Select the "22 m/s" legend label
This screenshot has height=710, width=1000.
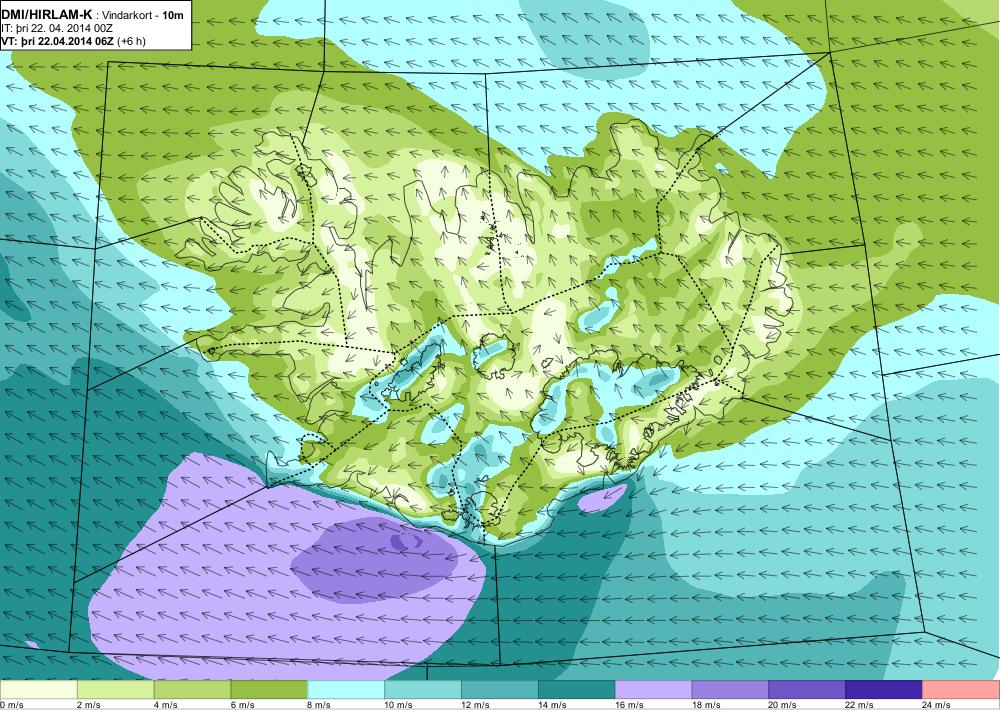click(x=860, y=705)
